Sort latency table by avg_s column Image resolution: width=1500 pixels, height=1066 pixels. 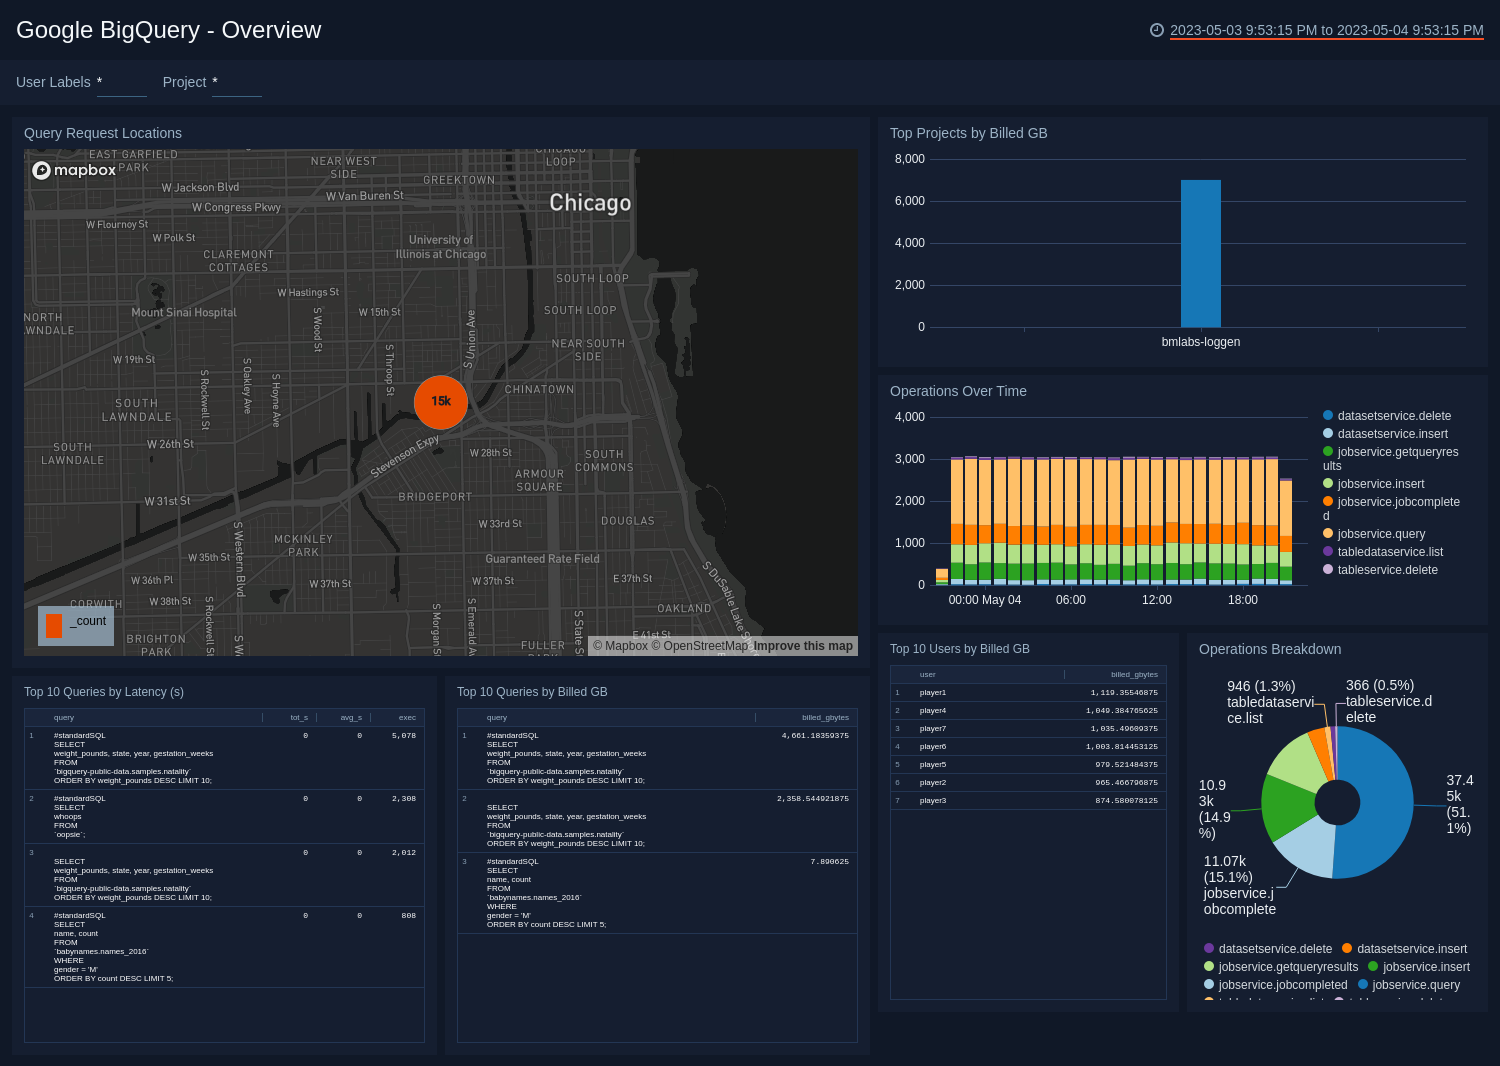coord(351,718)
